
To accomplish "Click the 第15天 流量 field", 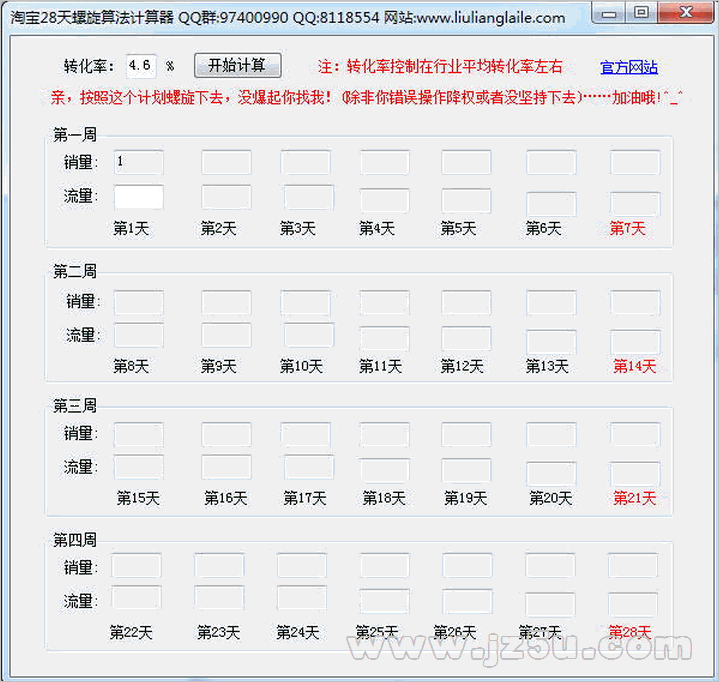I will click(138, 467).
